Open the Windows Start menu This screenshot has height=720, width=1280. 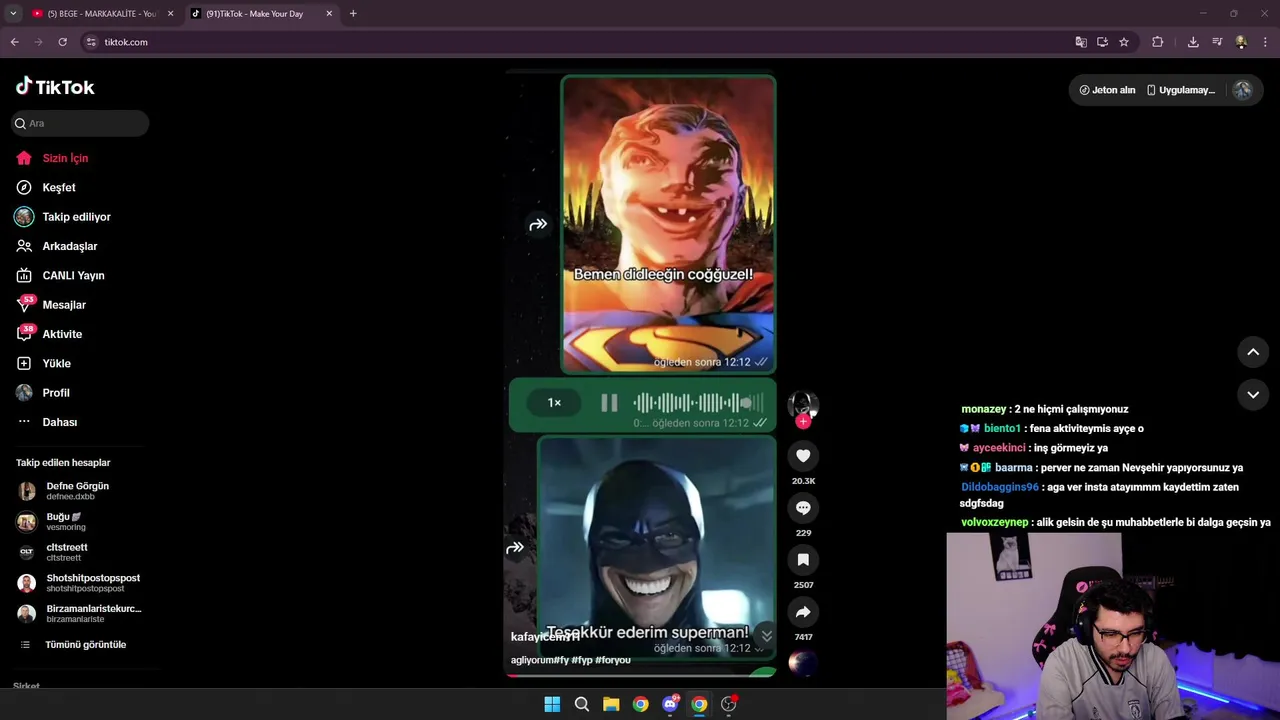552,704
